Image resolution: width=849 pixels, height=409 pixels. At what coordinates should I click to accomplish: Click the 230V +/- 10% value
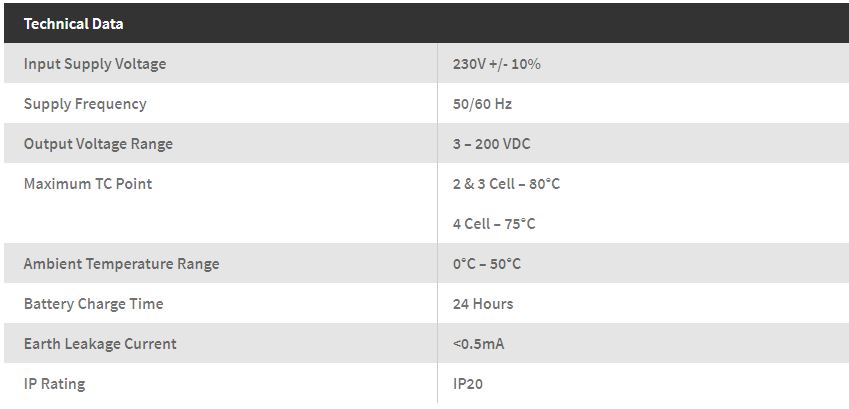pyautogui.click(x=496, y=64)
